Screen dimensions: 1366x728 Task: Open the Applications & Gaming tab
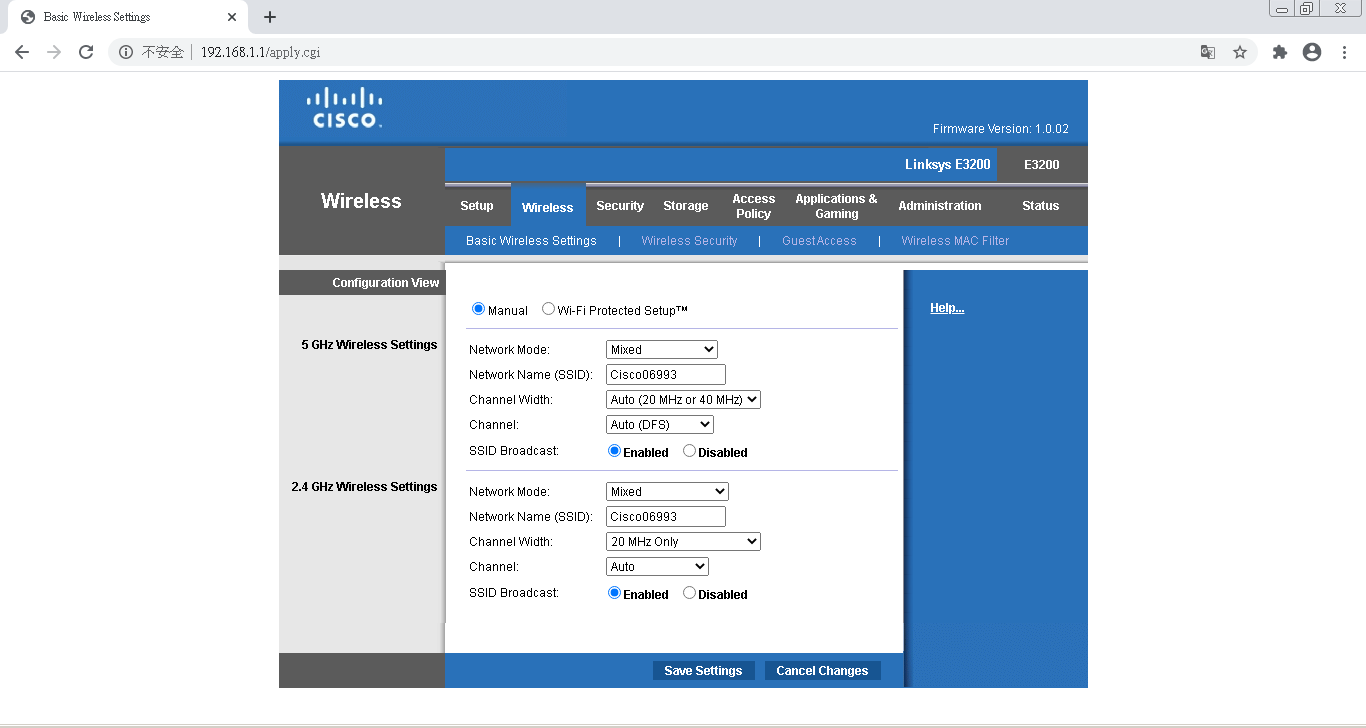click(836, 206)
